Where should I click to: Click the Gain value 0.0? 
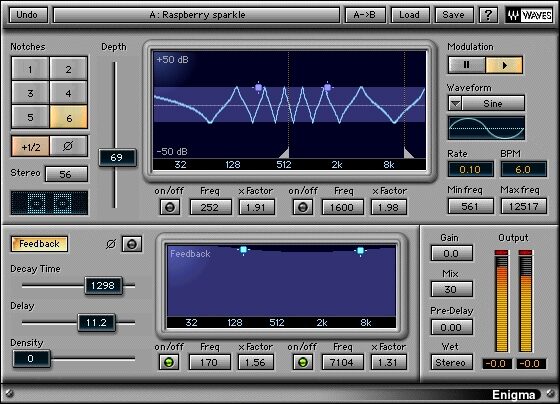(452, 253)
